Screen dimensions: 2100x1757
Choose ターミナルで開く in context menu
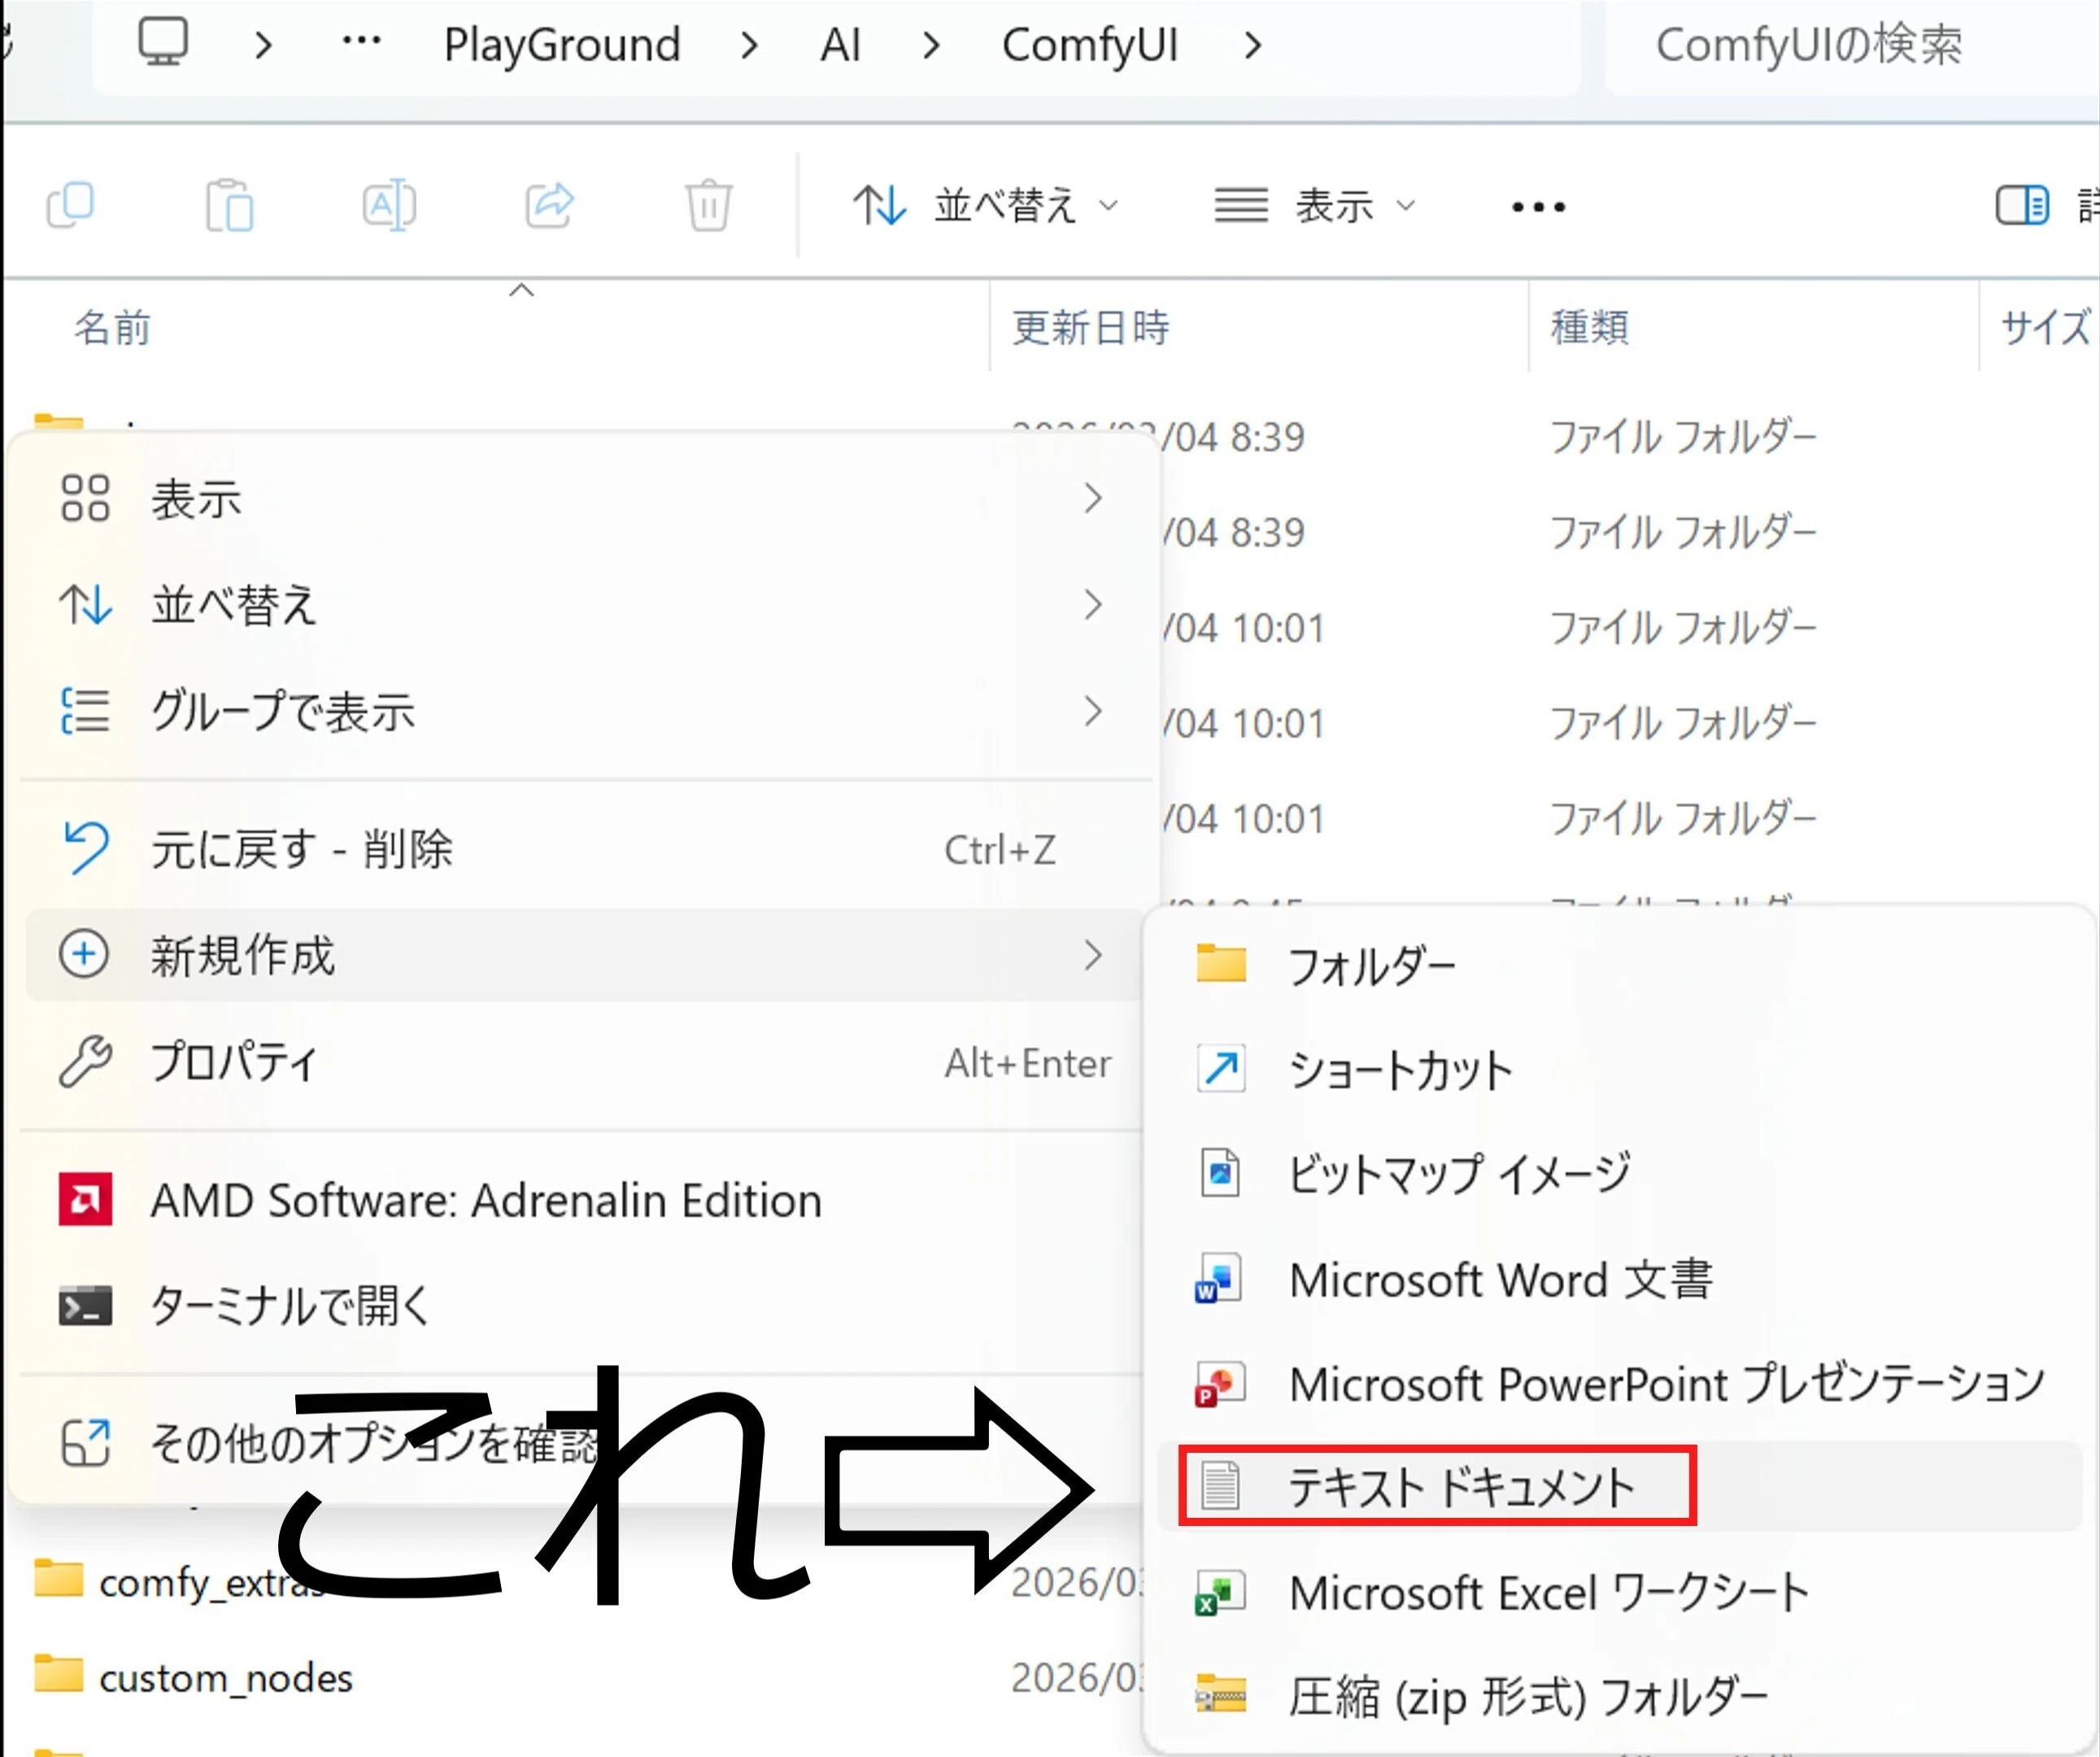584,1306
